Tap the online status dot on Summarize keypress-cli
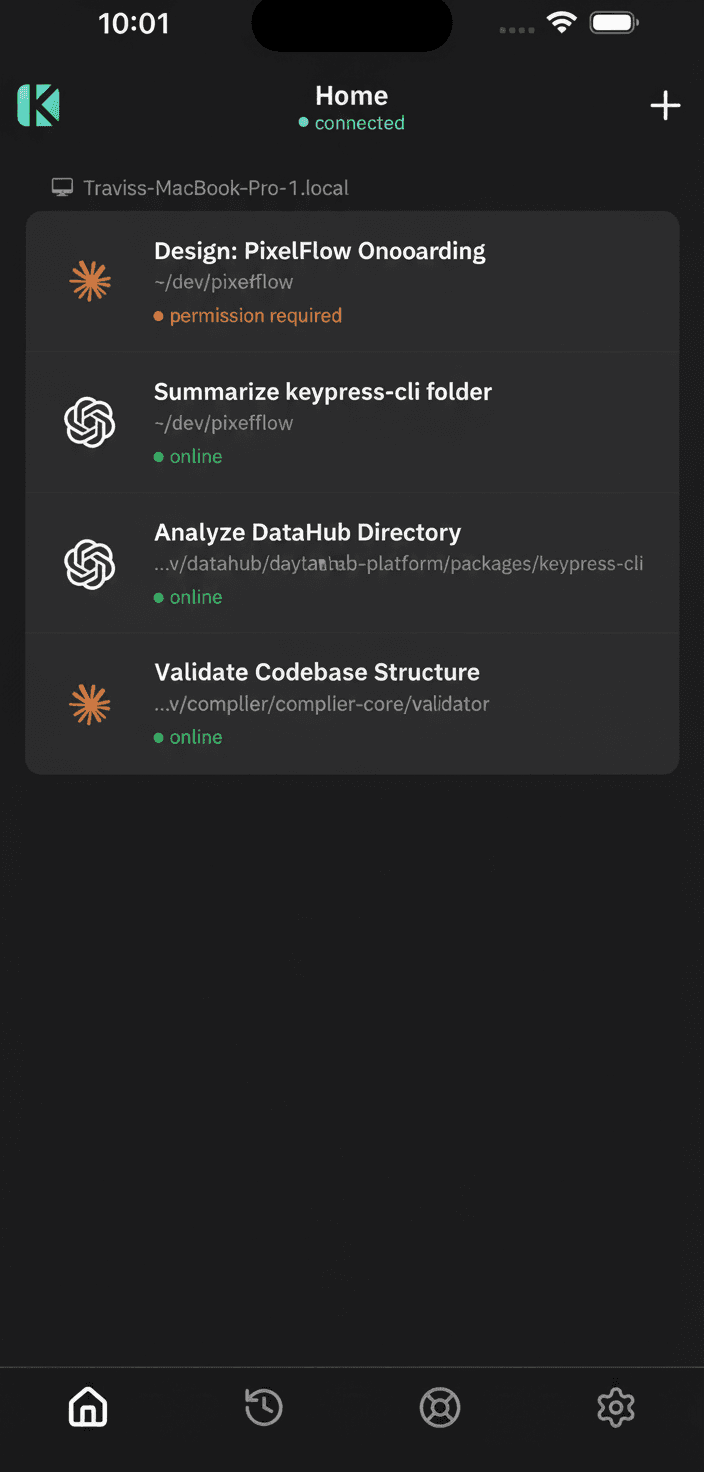Screen dimensions: 704x1472 pyautogui.click(x=159, y=456)
